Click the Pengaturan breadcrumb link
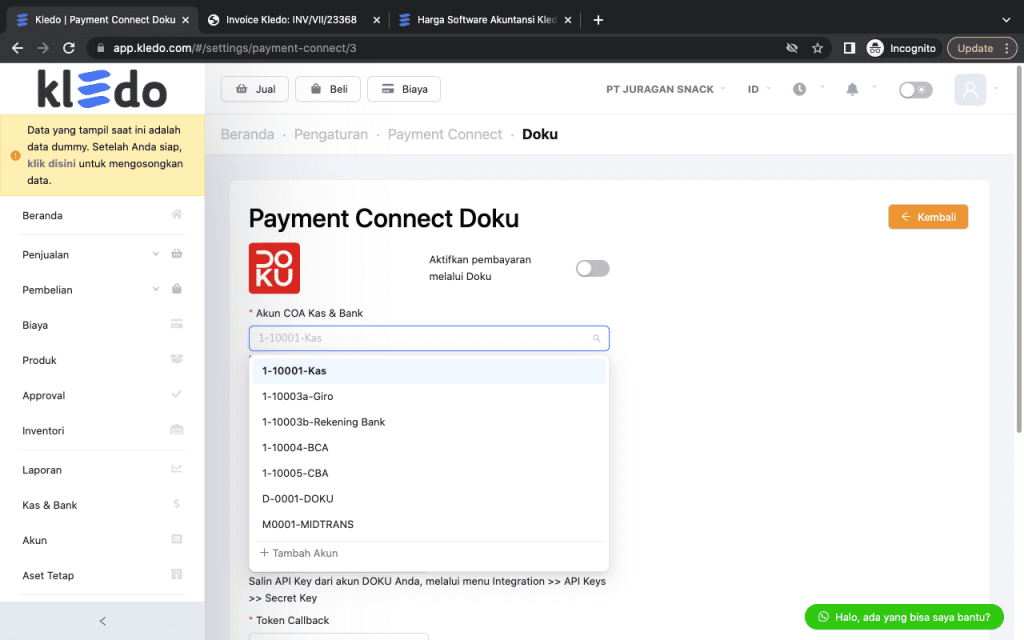This screenshot has height=640, width=1024. [330, 134]
